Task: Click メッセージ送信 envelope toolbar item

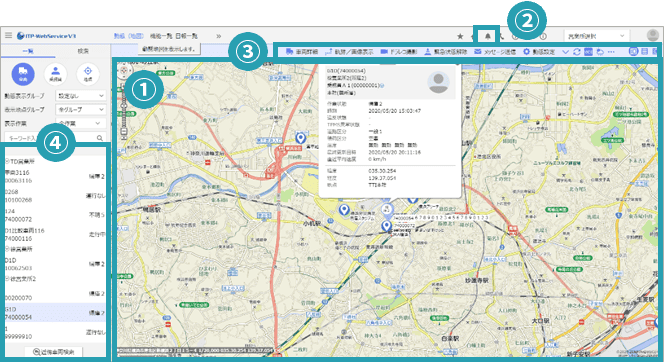Action: pos(495,52)
